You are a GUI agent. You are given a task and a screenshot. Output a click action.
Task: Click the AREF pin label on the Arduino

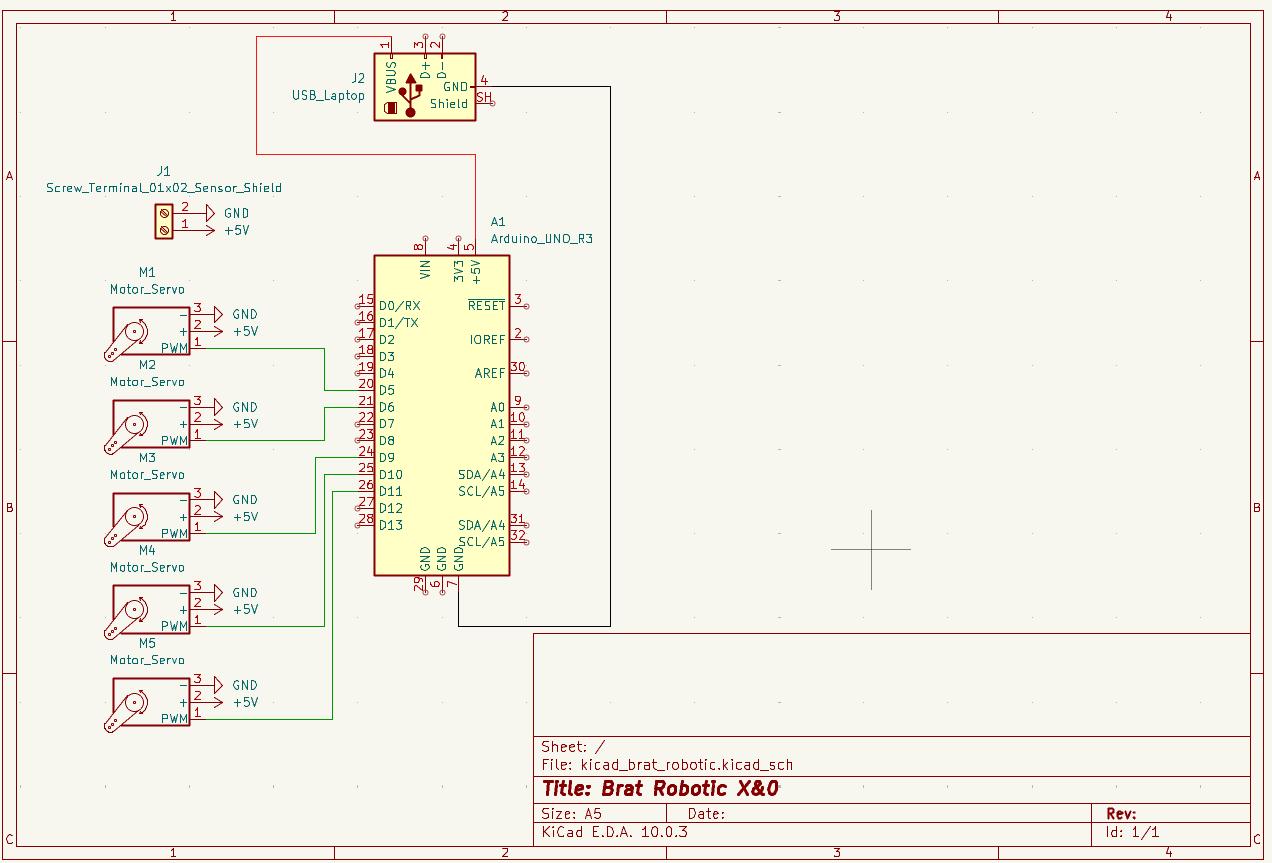click(490, 373)
